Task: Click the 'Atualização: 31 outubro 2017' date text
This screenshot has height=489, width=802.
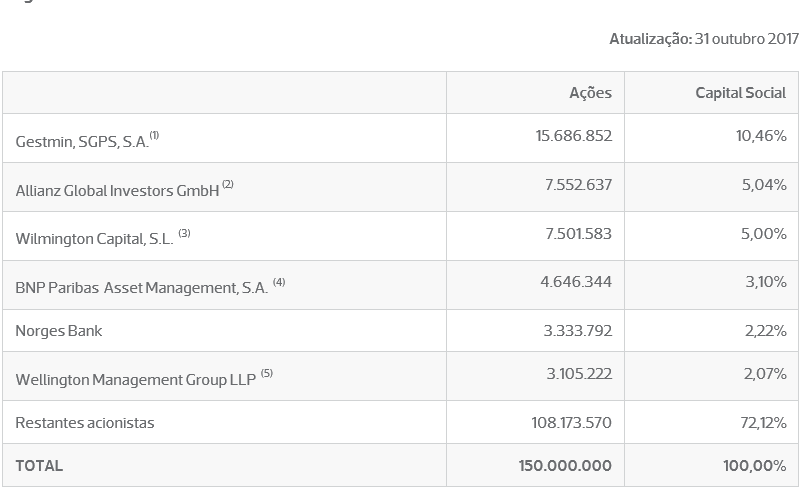Action: click(x=704, y=39)
